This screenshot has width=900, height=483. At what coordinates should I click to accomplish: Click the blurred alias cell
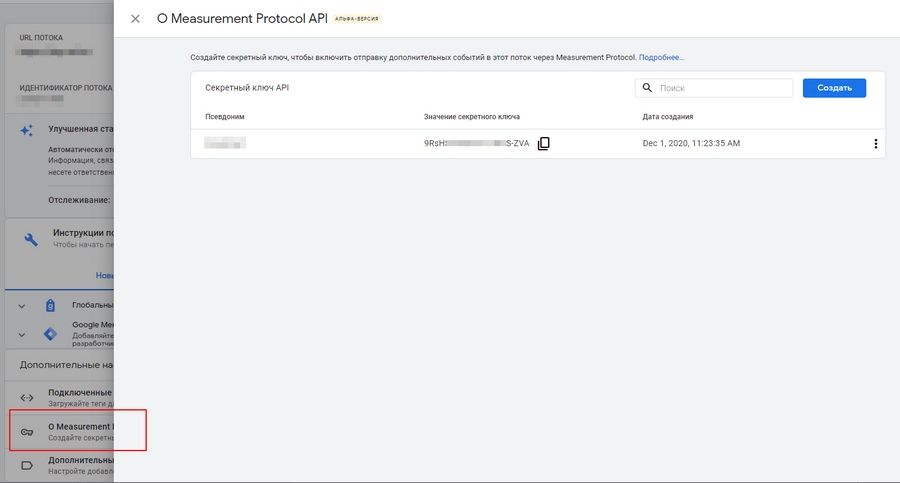click(225, 142)
